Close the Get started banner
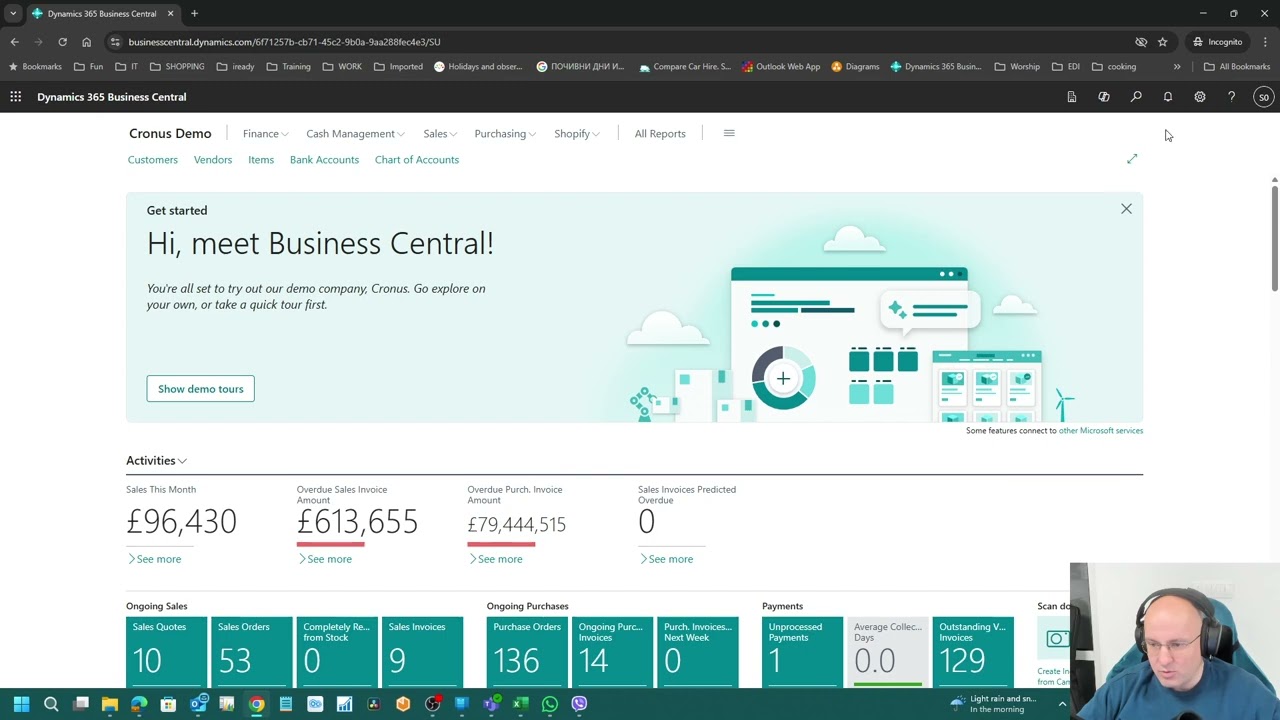1280x720 pixels. pos(1126,208)
